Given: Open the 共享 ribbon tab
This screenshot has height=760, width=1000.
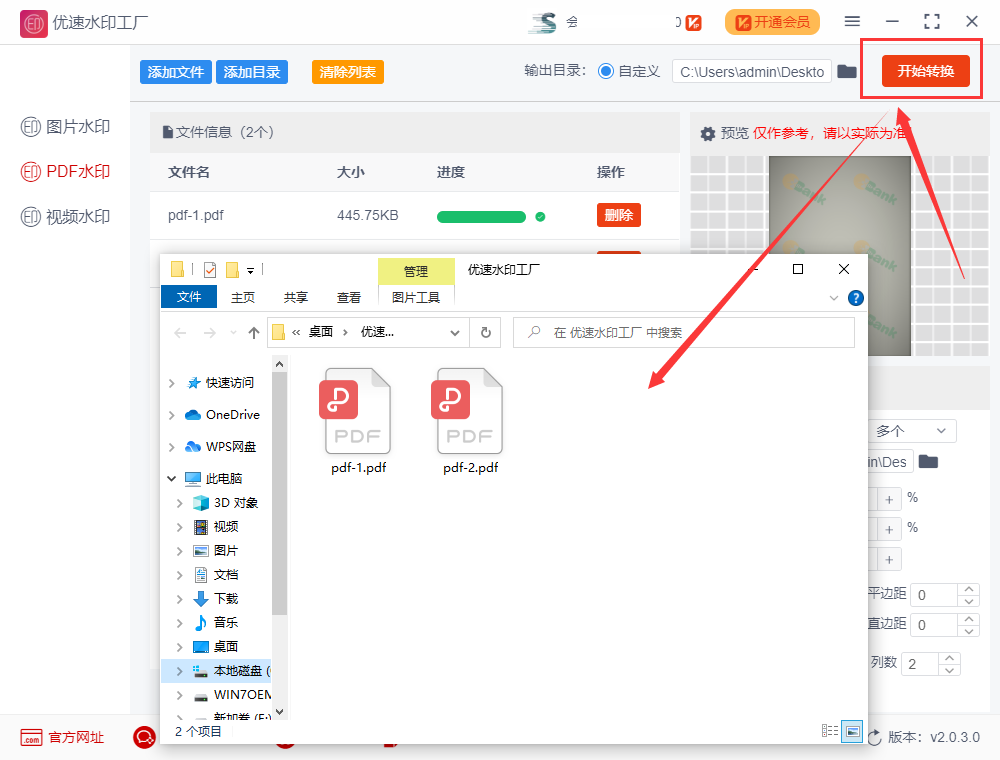Looking at the screenshot, I should point(295,298).
